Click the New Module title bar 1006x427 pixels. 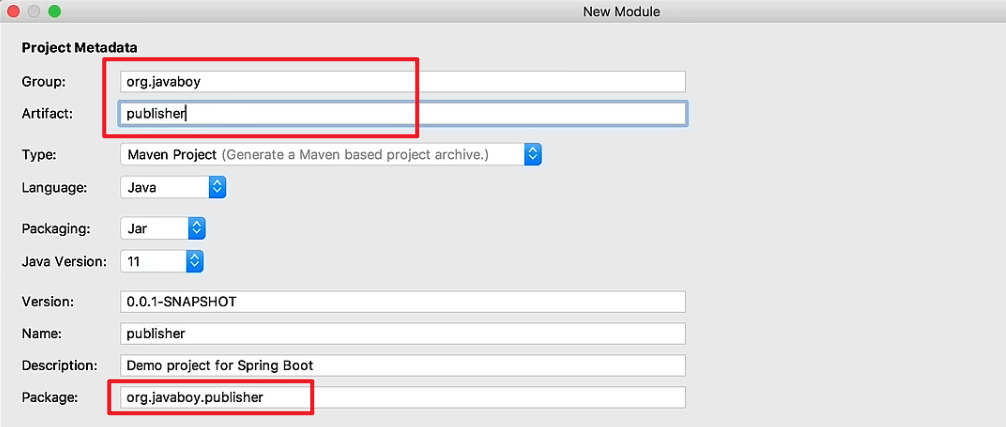pyautogui.click(x=621, y=12)
